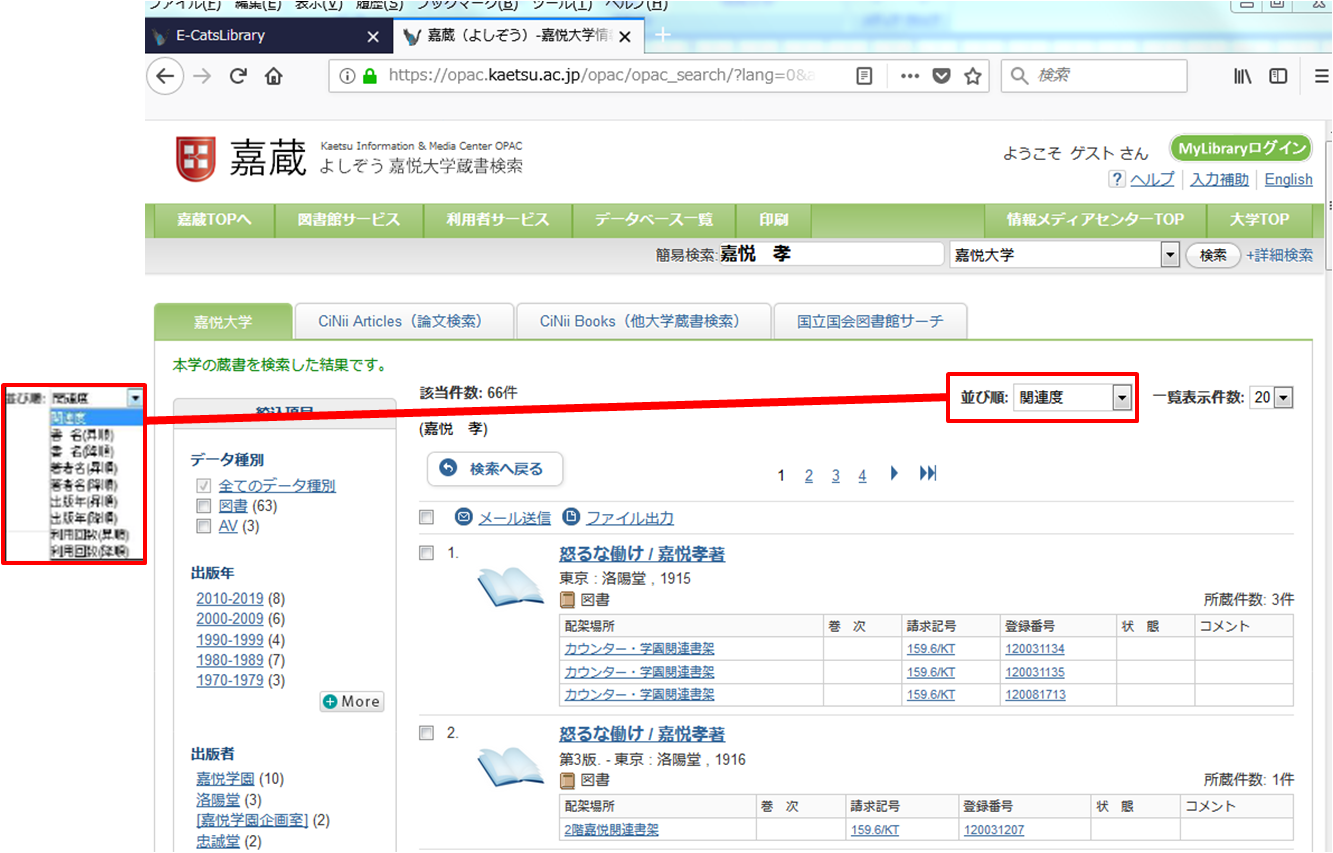Bookmark this page with the star icon

pos(972,76)
